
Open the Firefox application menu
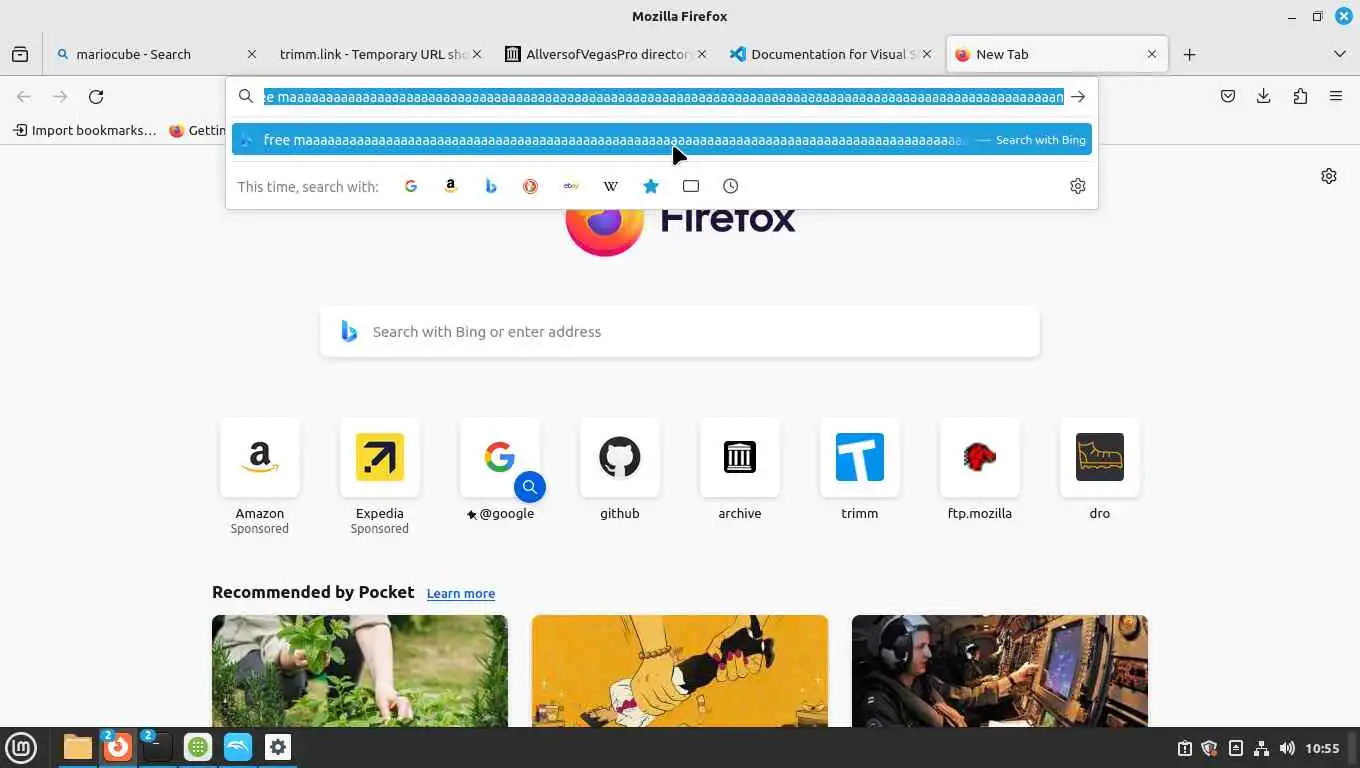pyautogui.click(x=1336, y=97)
